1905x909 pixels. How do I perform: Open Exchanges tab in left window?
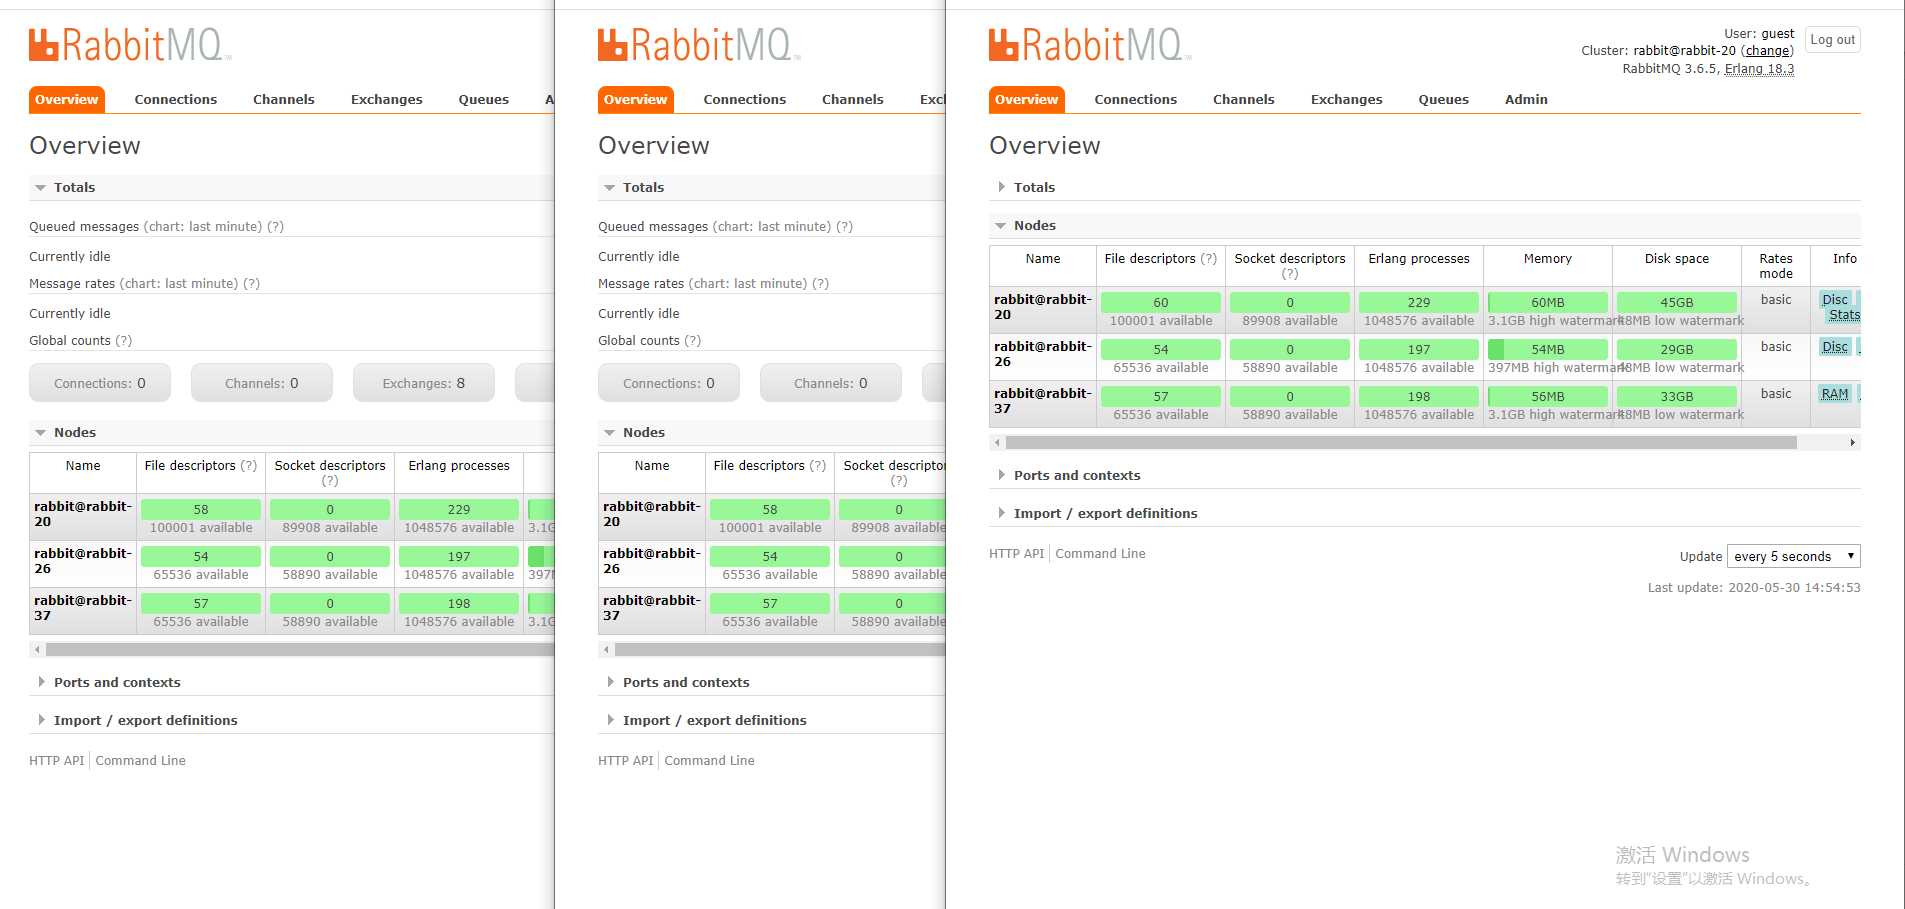click(386, 99)
